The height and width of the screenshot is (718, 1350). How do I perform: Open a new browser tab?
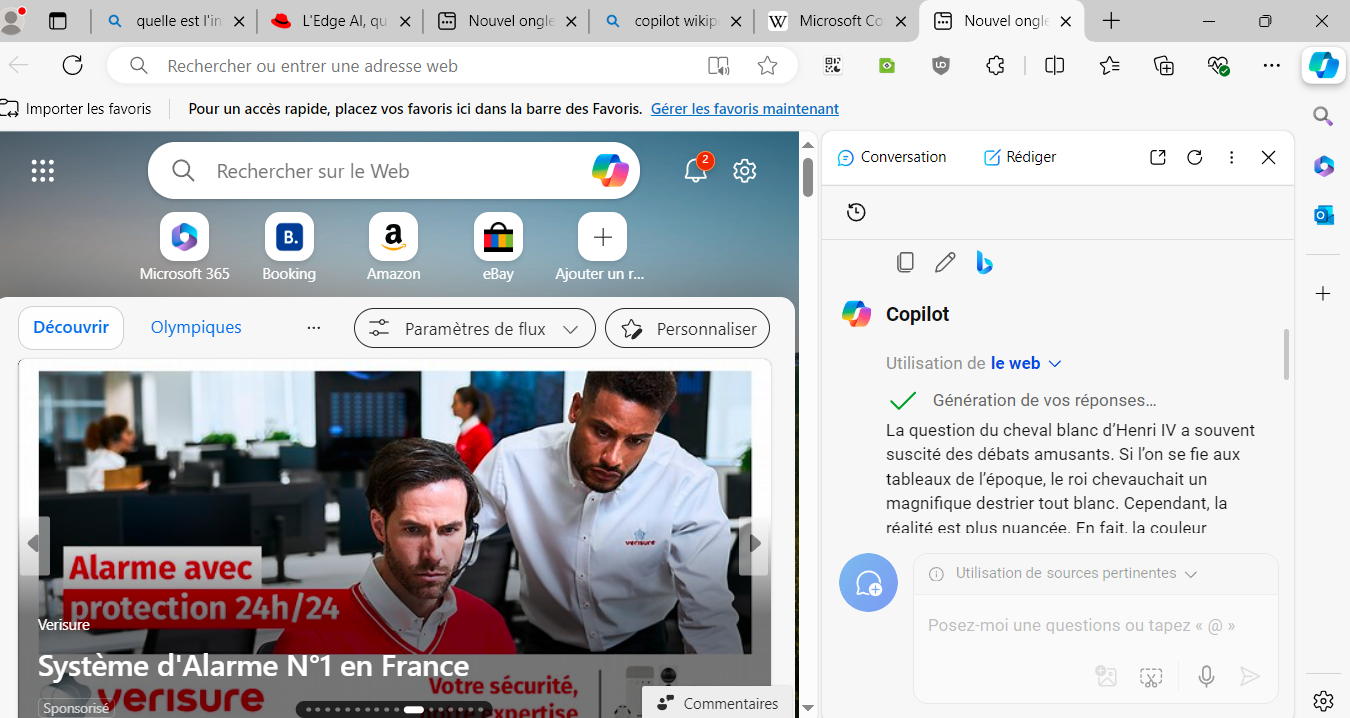point(1111,21)
